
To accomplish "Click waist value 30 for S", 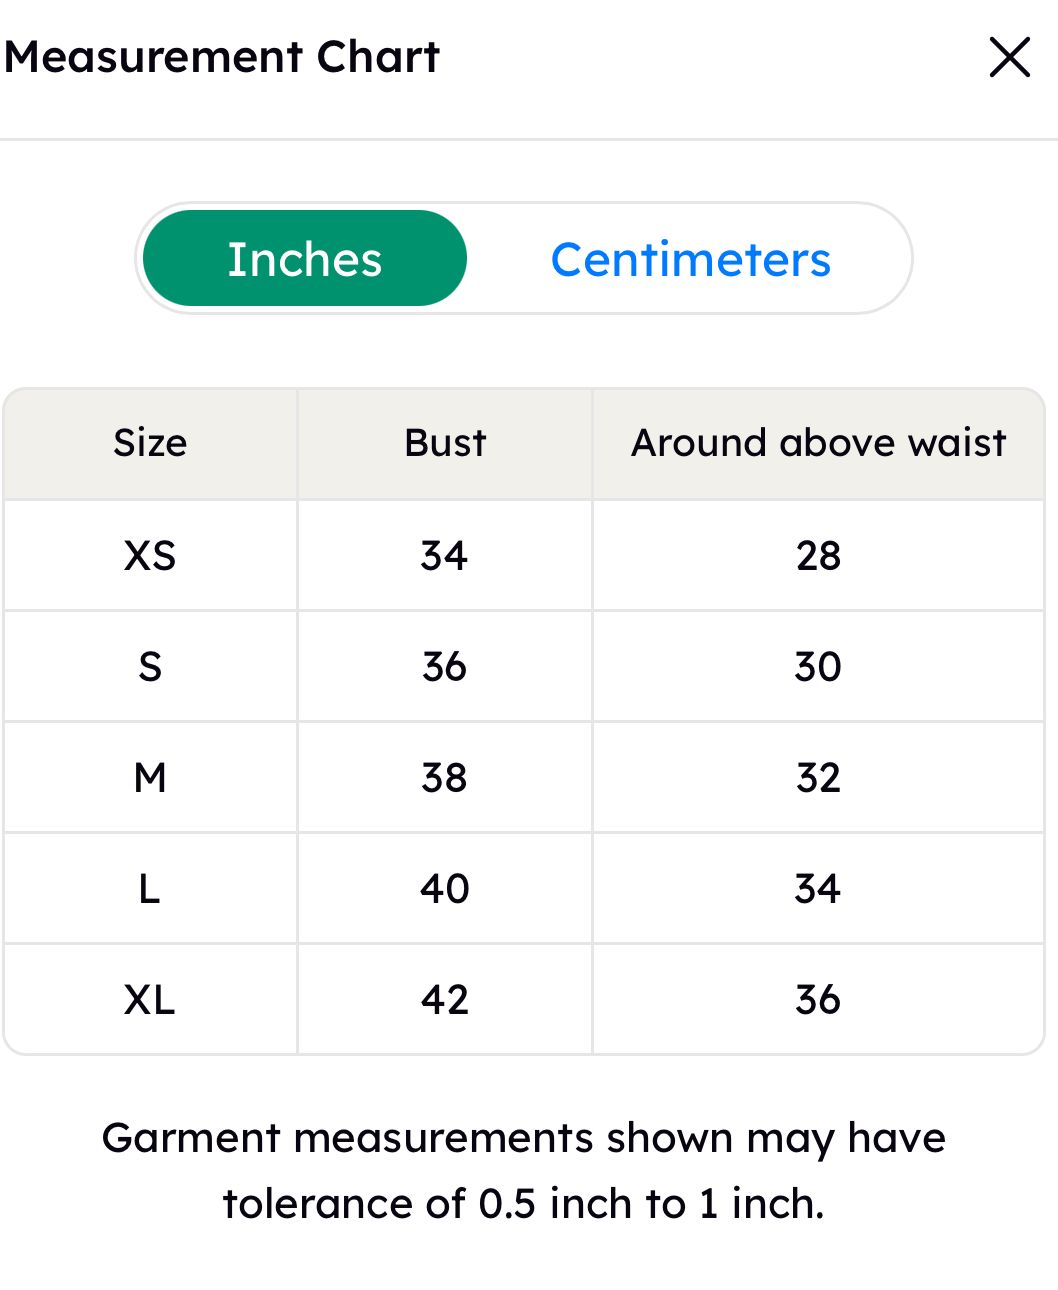I will point(818,667).
